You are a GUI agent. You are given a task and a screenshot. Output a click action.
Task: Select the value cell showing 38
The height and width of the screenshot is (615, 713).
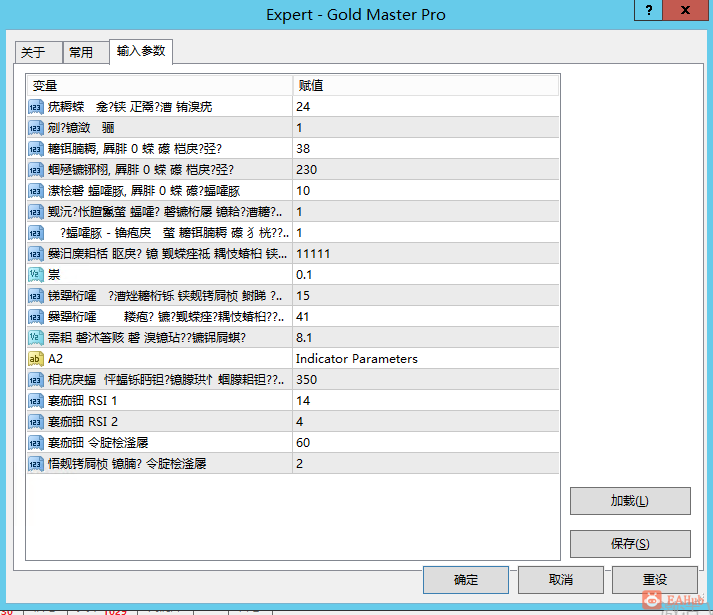[426, 149]
